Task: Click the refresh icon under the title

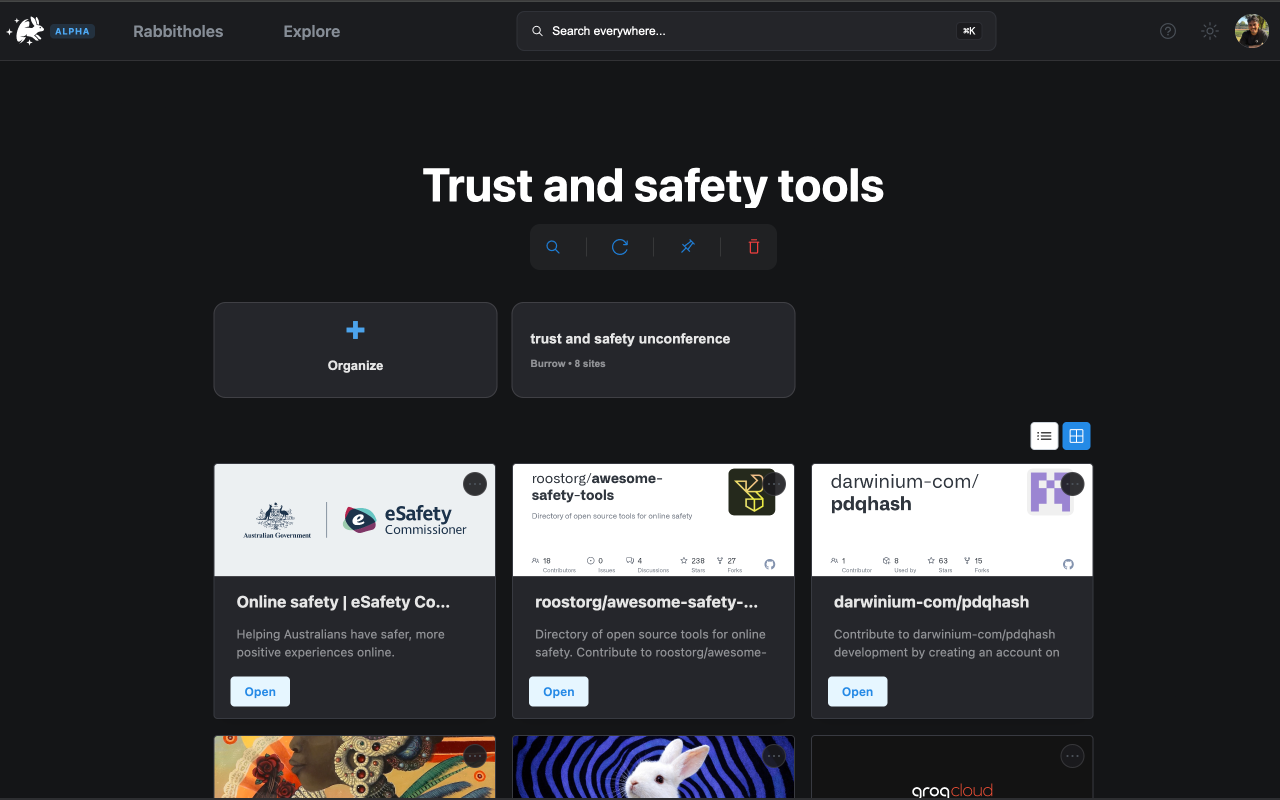Action: (x=620, y=247)
